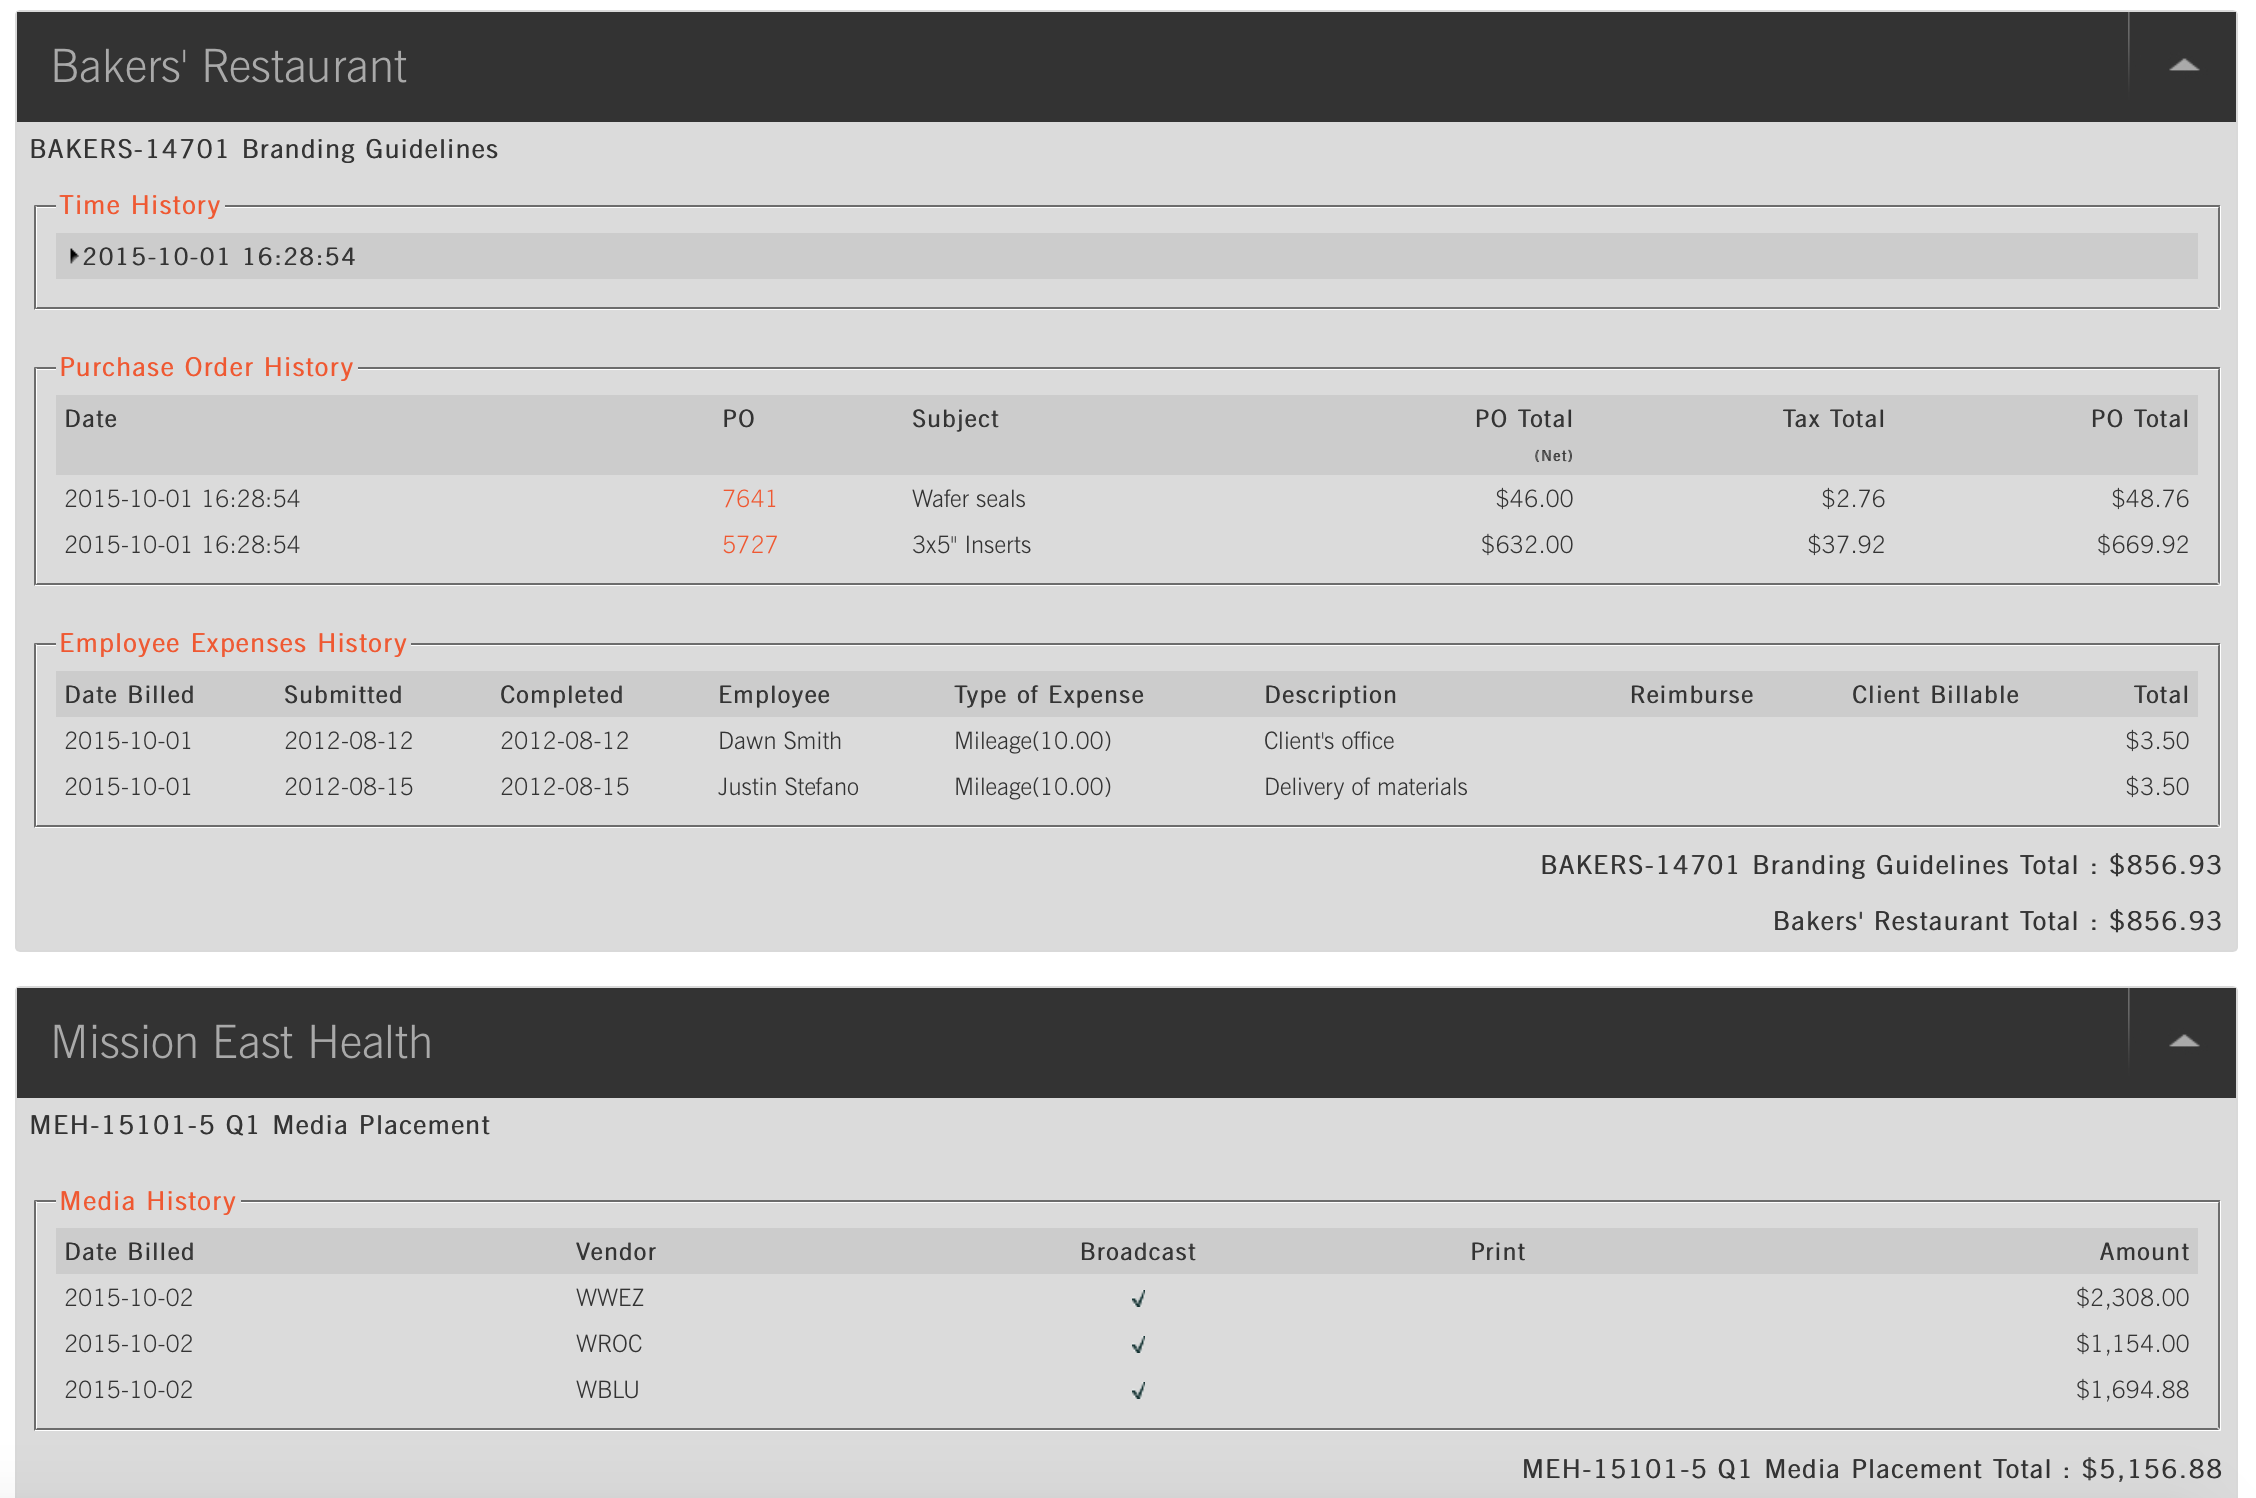The height and width of the screenshot is (1498, 2256).
Task: Expand the 2015-10-01 16:28:54 time history entry
Action: (1126, 257)
